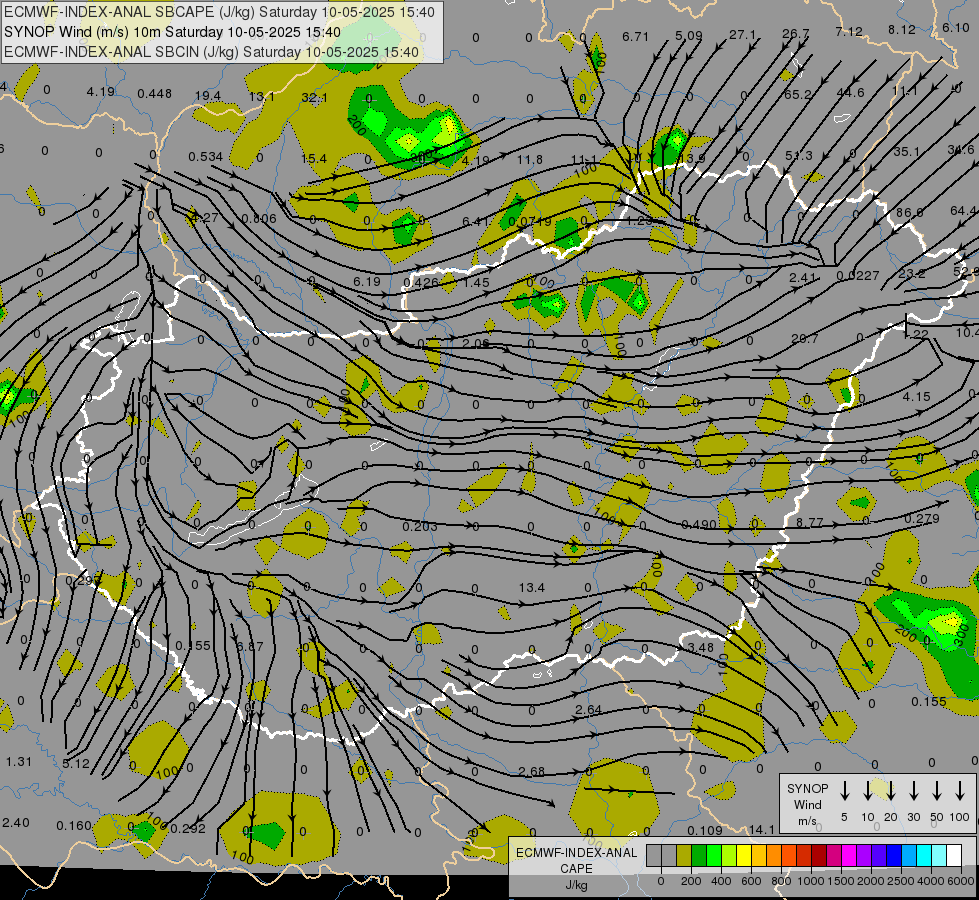Click the '0.203' value on the map
Screen dimensions: 979x900
(x=420, y=527)
